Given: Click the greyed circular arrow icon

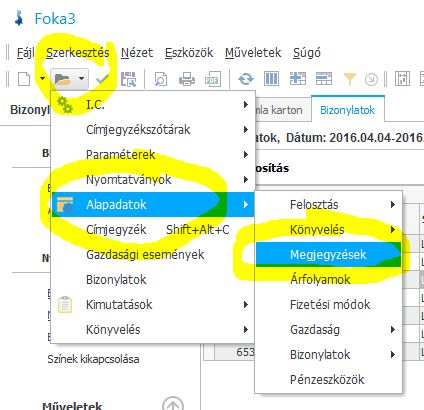Looking at the screenshot, I should pos(371,79).
